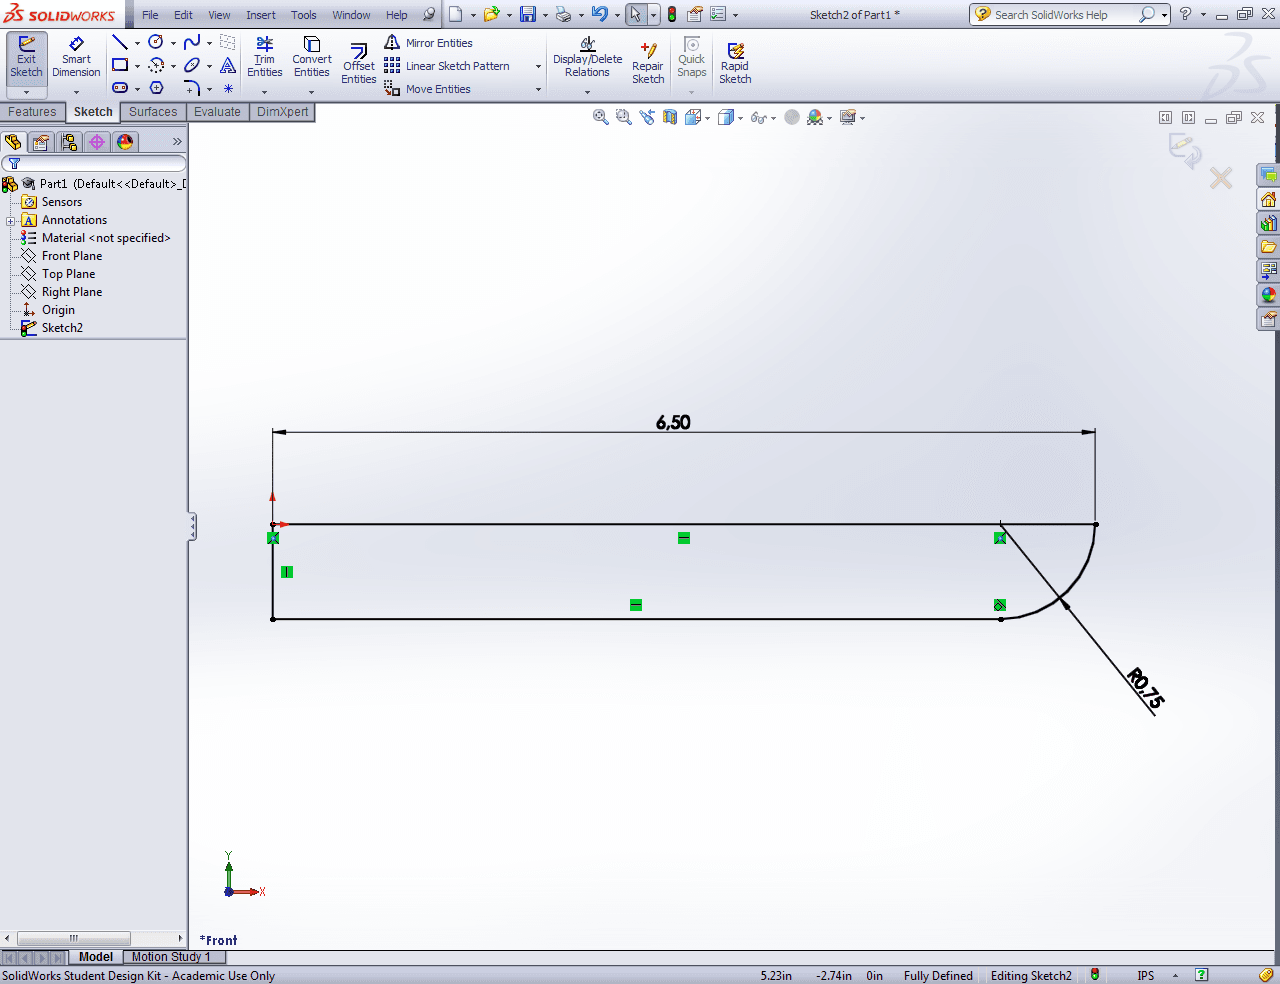Open the File menu

coord(150,15)
